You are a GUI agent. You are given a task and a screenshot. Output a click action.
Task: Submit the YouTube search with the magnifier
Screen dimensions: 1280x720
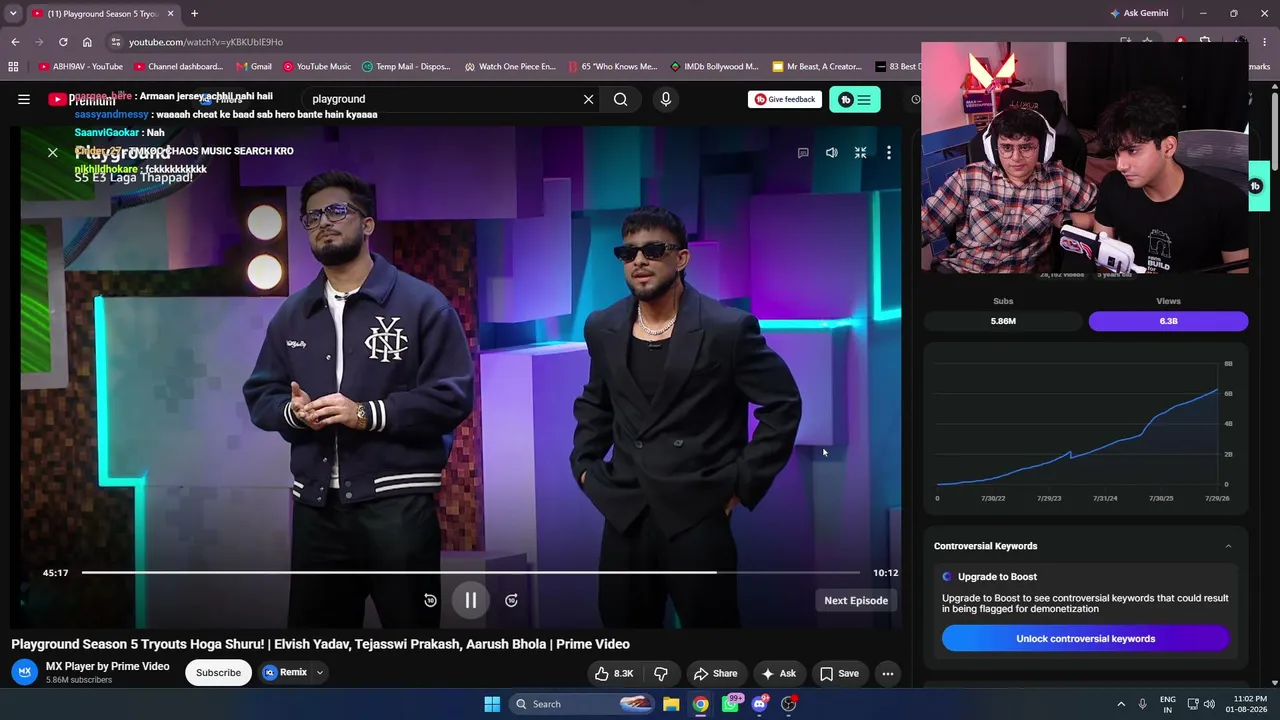click(x=621, y=99)
